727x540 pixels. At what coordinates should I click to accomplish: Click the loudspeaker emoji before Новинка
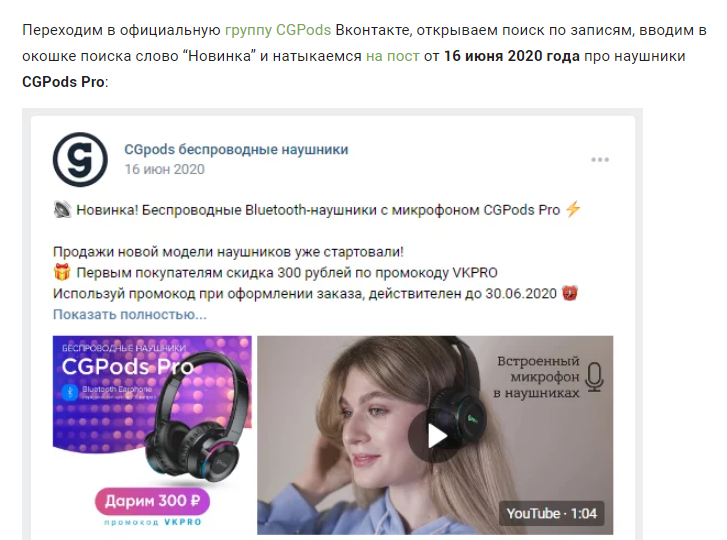point(62,210)
